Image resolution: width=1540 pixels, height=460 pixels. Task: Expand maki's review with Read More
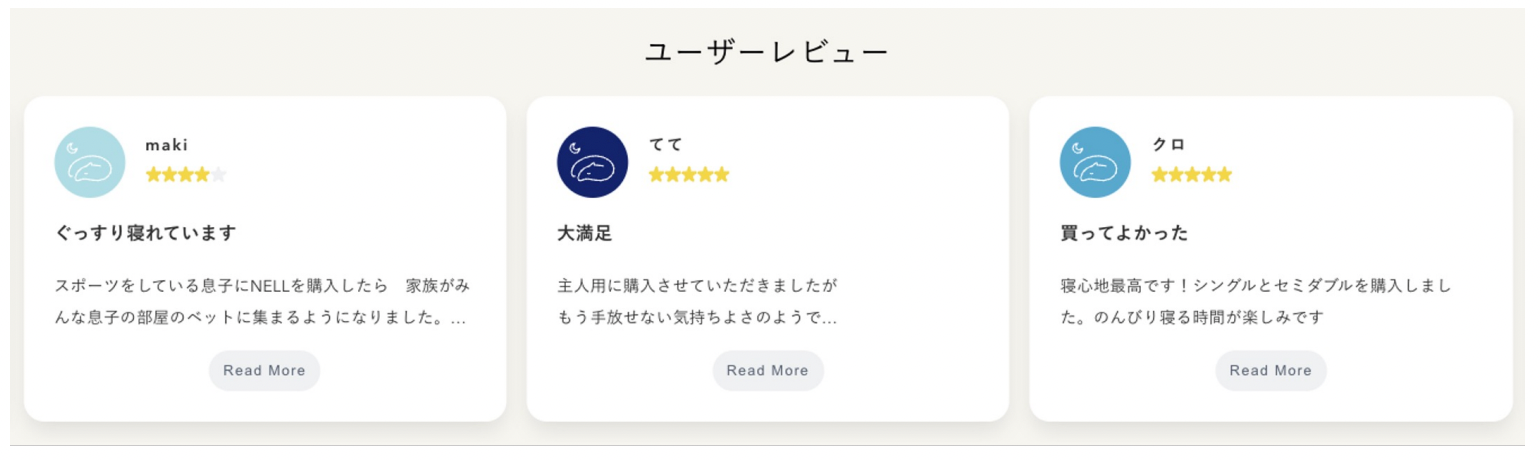[264, 370]
